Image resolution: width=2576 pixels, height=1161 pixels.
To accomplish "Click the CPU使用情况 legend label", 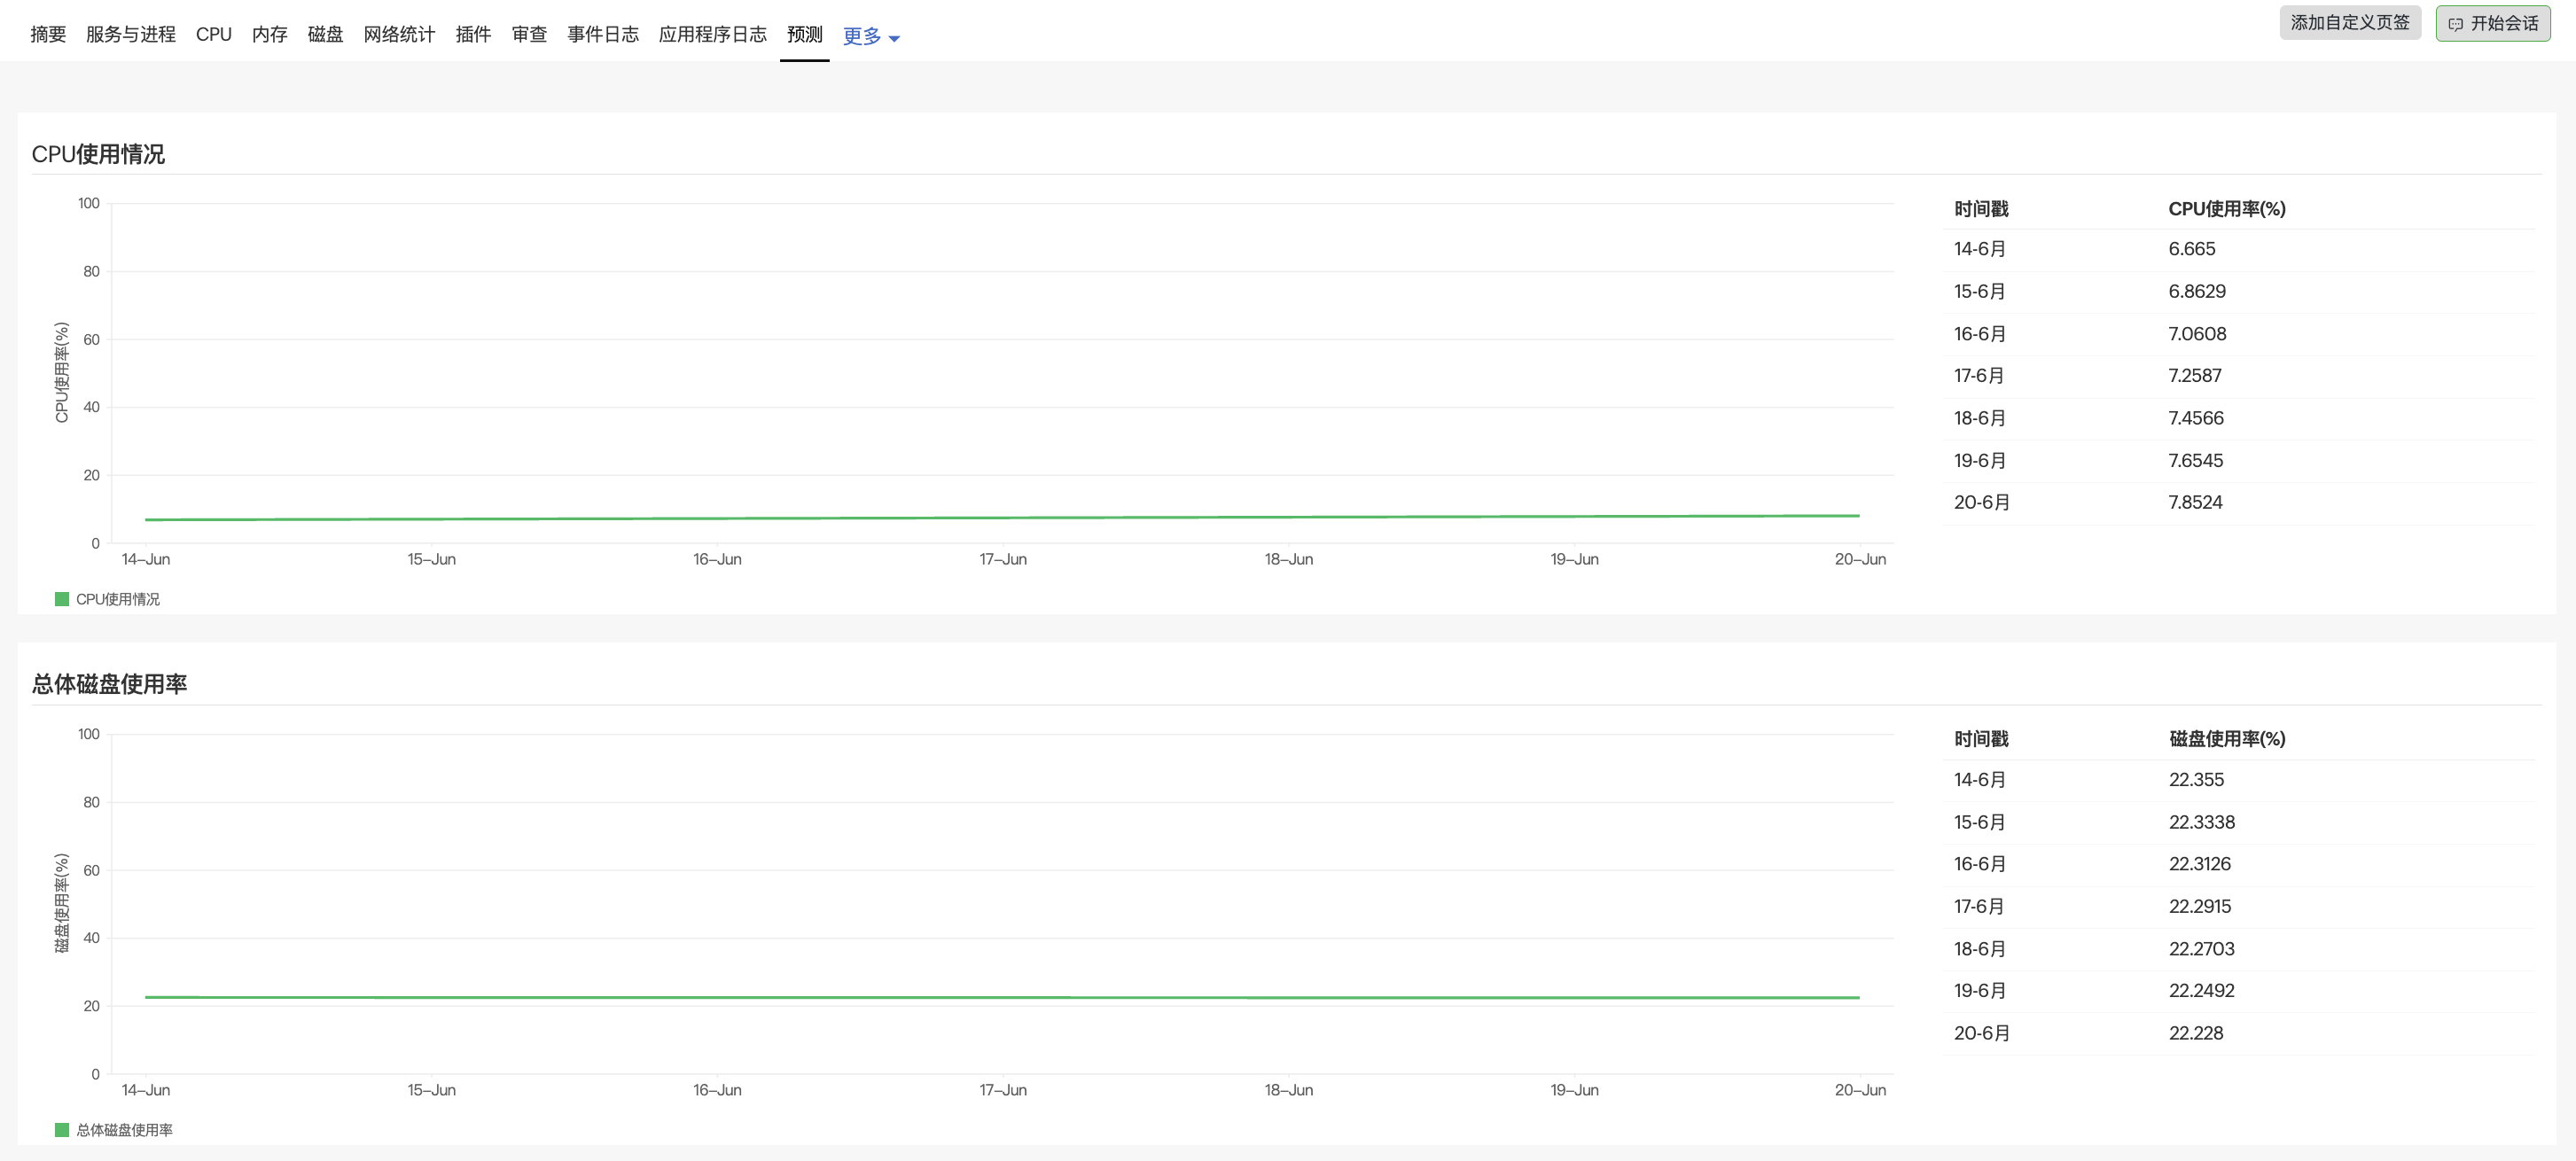I will (x=118, y=599).
